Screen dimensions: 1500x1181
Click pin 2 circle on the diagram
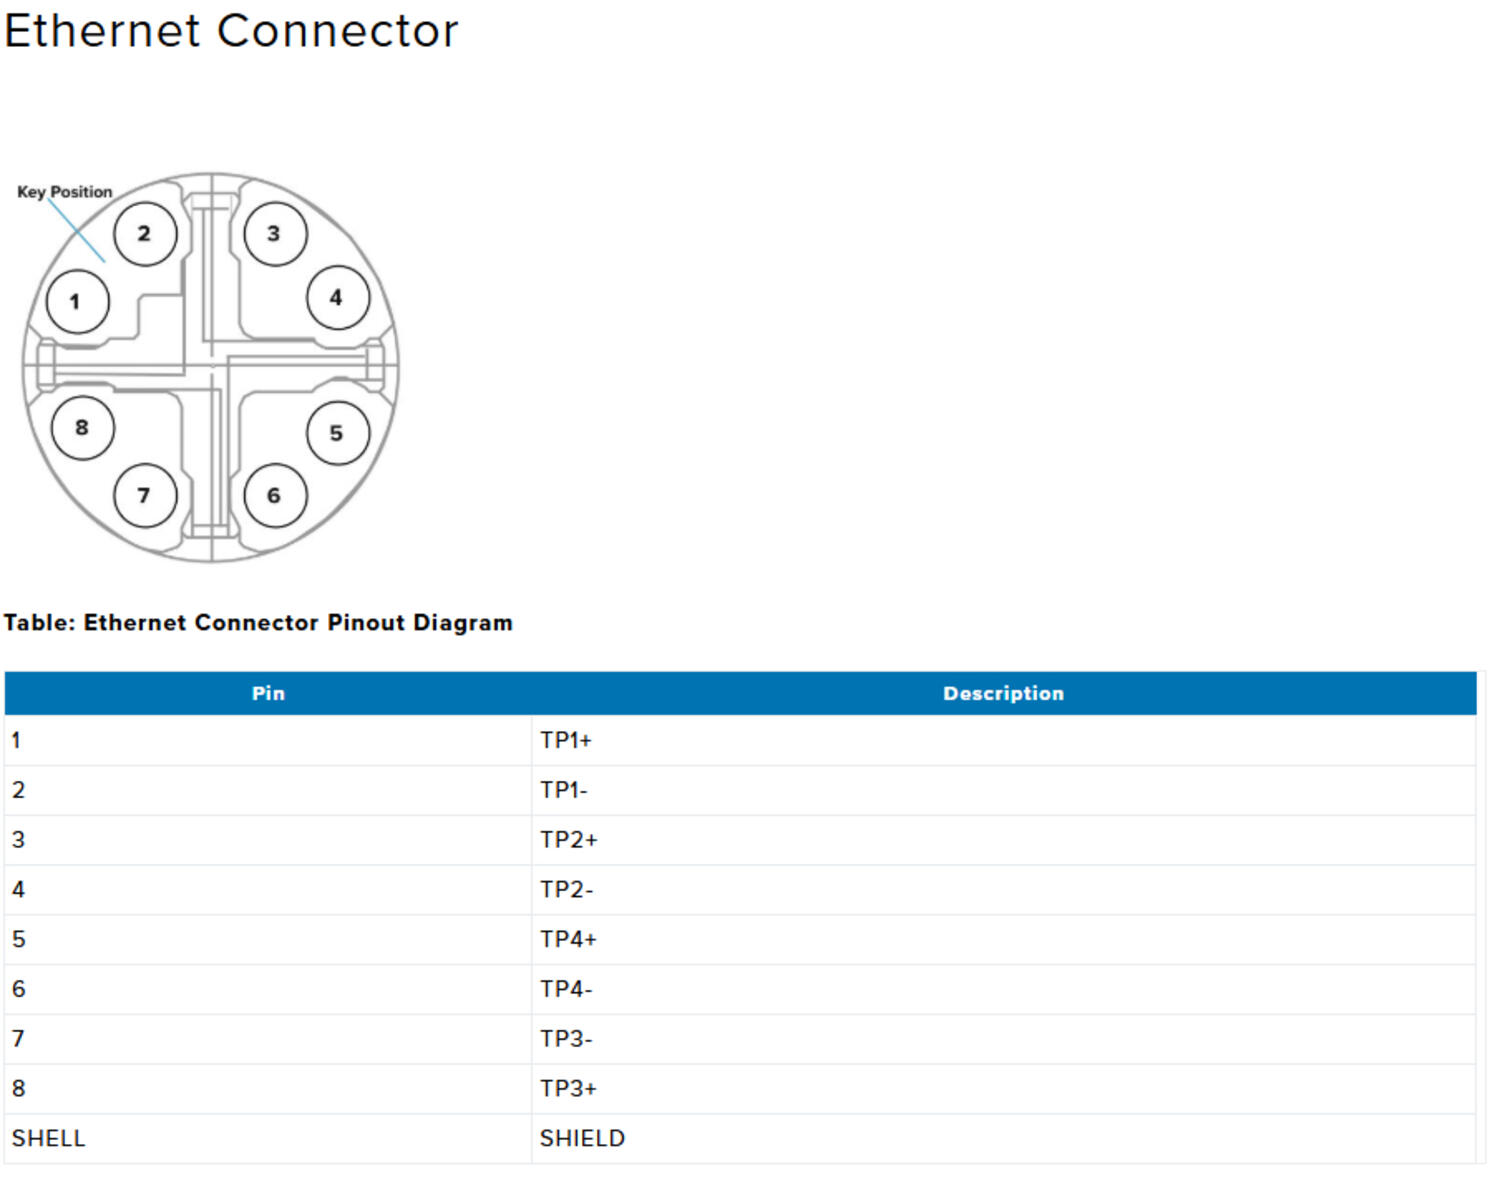pos(143,233)
